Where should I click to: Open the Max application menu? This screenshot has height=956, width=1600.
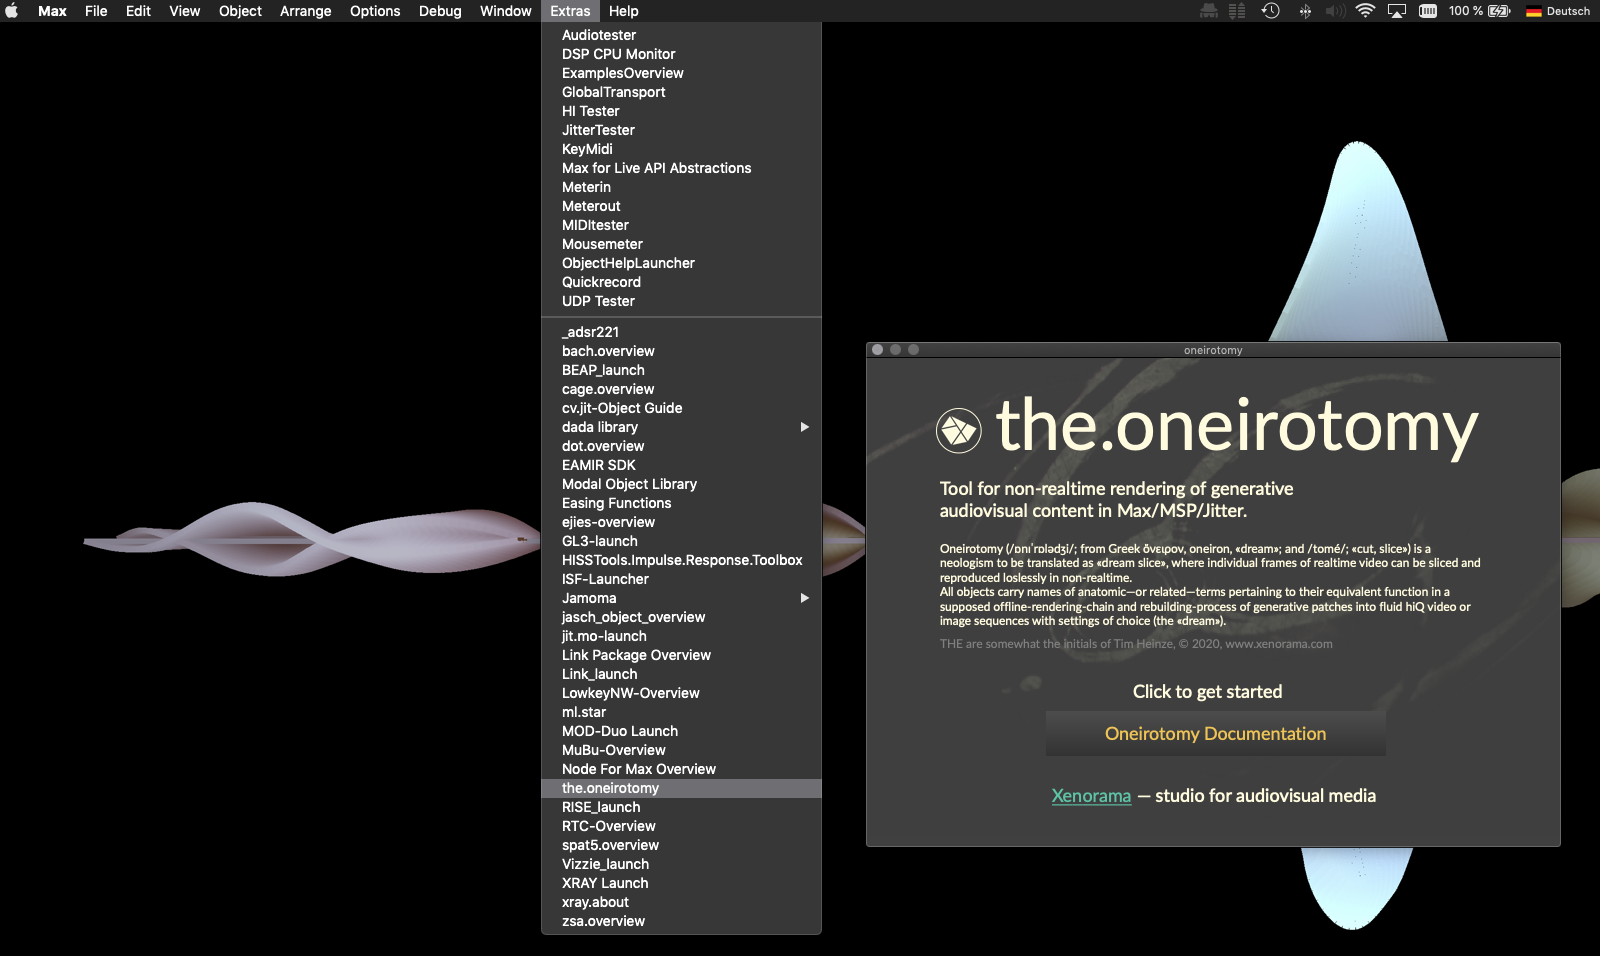click(x=52, y=11)
